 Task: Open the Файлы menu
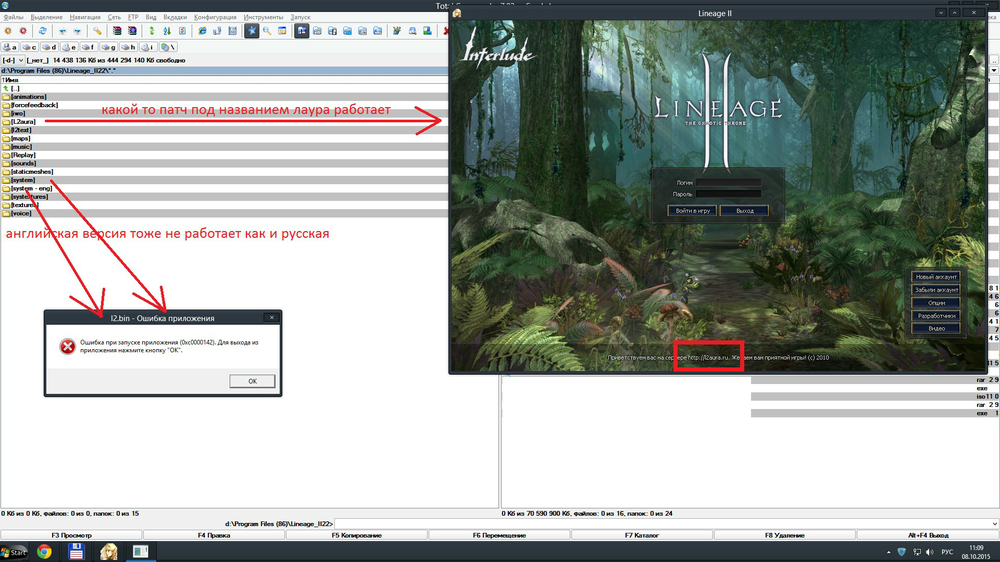coord(13,17)
